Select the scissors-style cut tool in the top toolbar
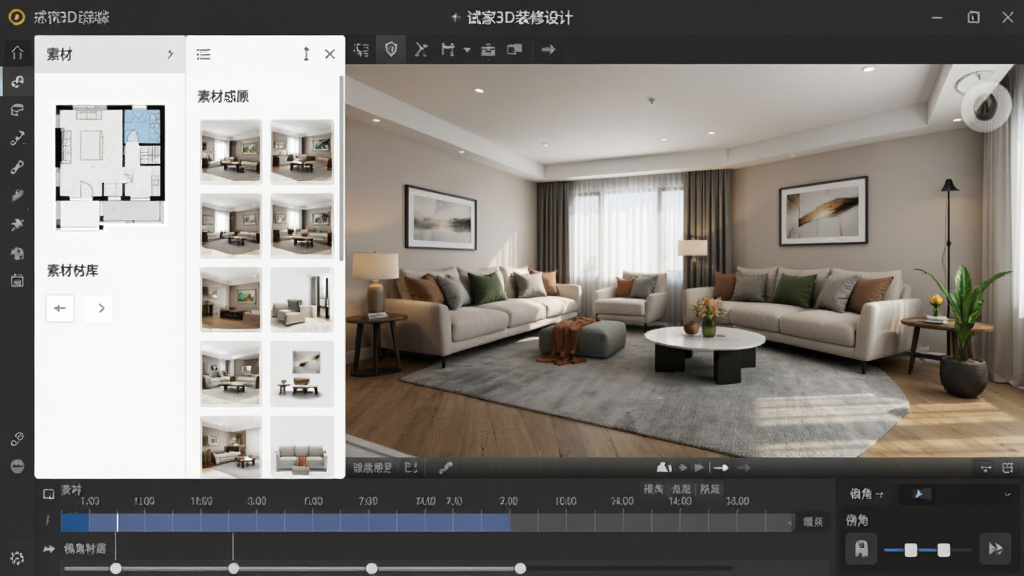 (421, 50)
